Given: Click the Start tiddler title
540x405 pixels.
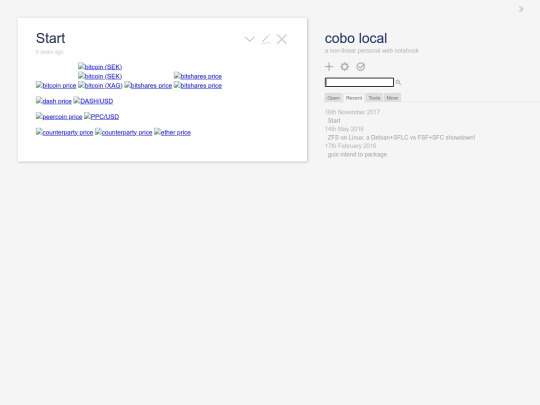Looking at the screenshot, I should pos(50,38).
